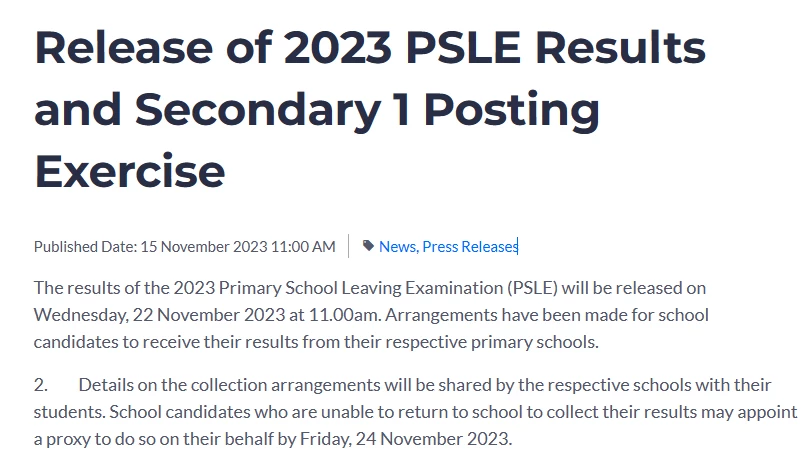Viewport: 810px width, 456px height.
Task: Open the News category link
Action: pyautogui.click(x=397, y=247)
